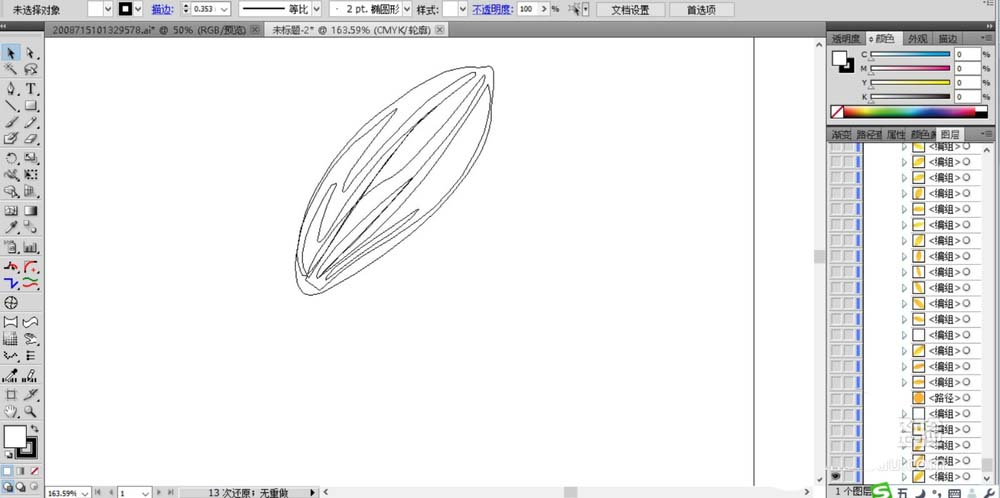Screen dimensions: 1000x498
Task: Select the Blob Brush tool
Action: click(11, 138)
